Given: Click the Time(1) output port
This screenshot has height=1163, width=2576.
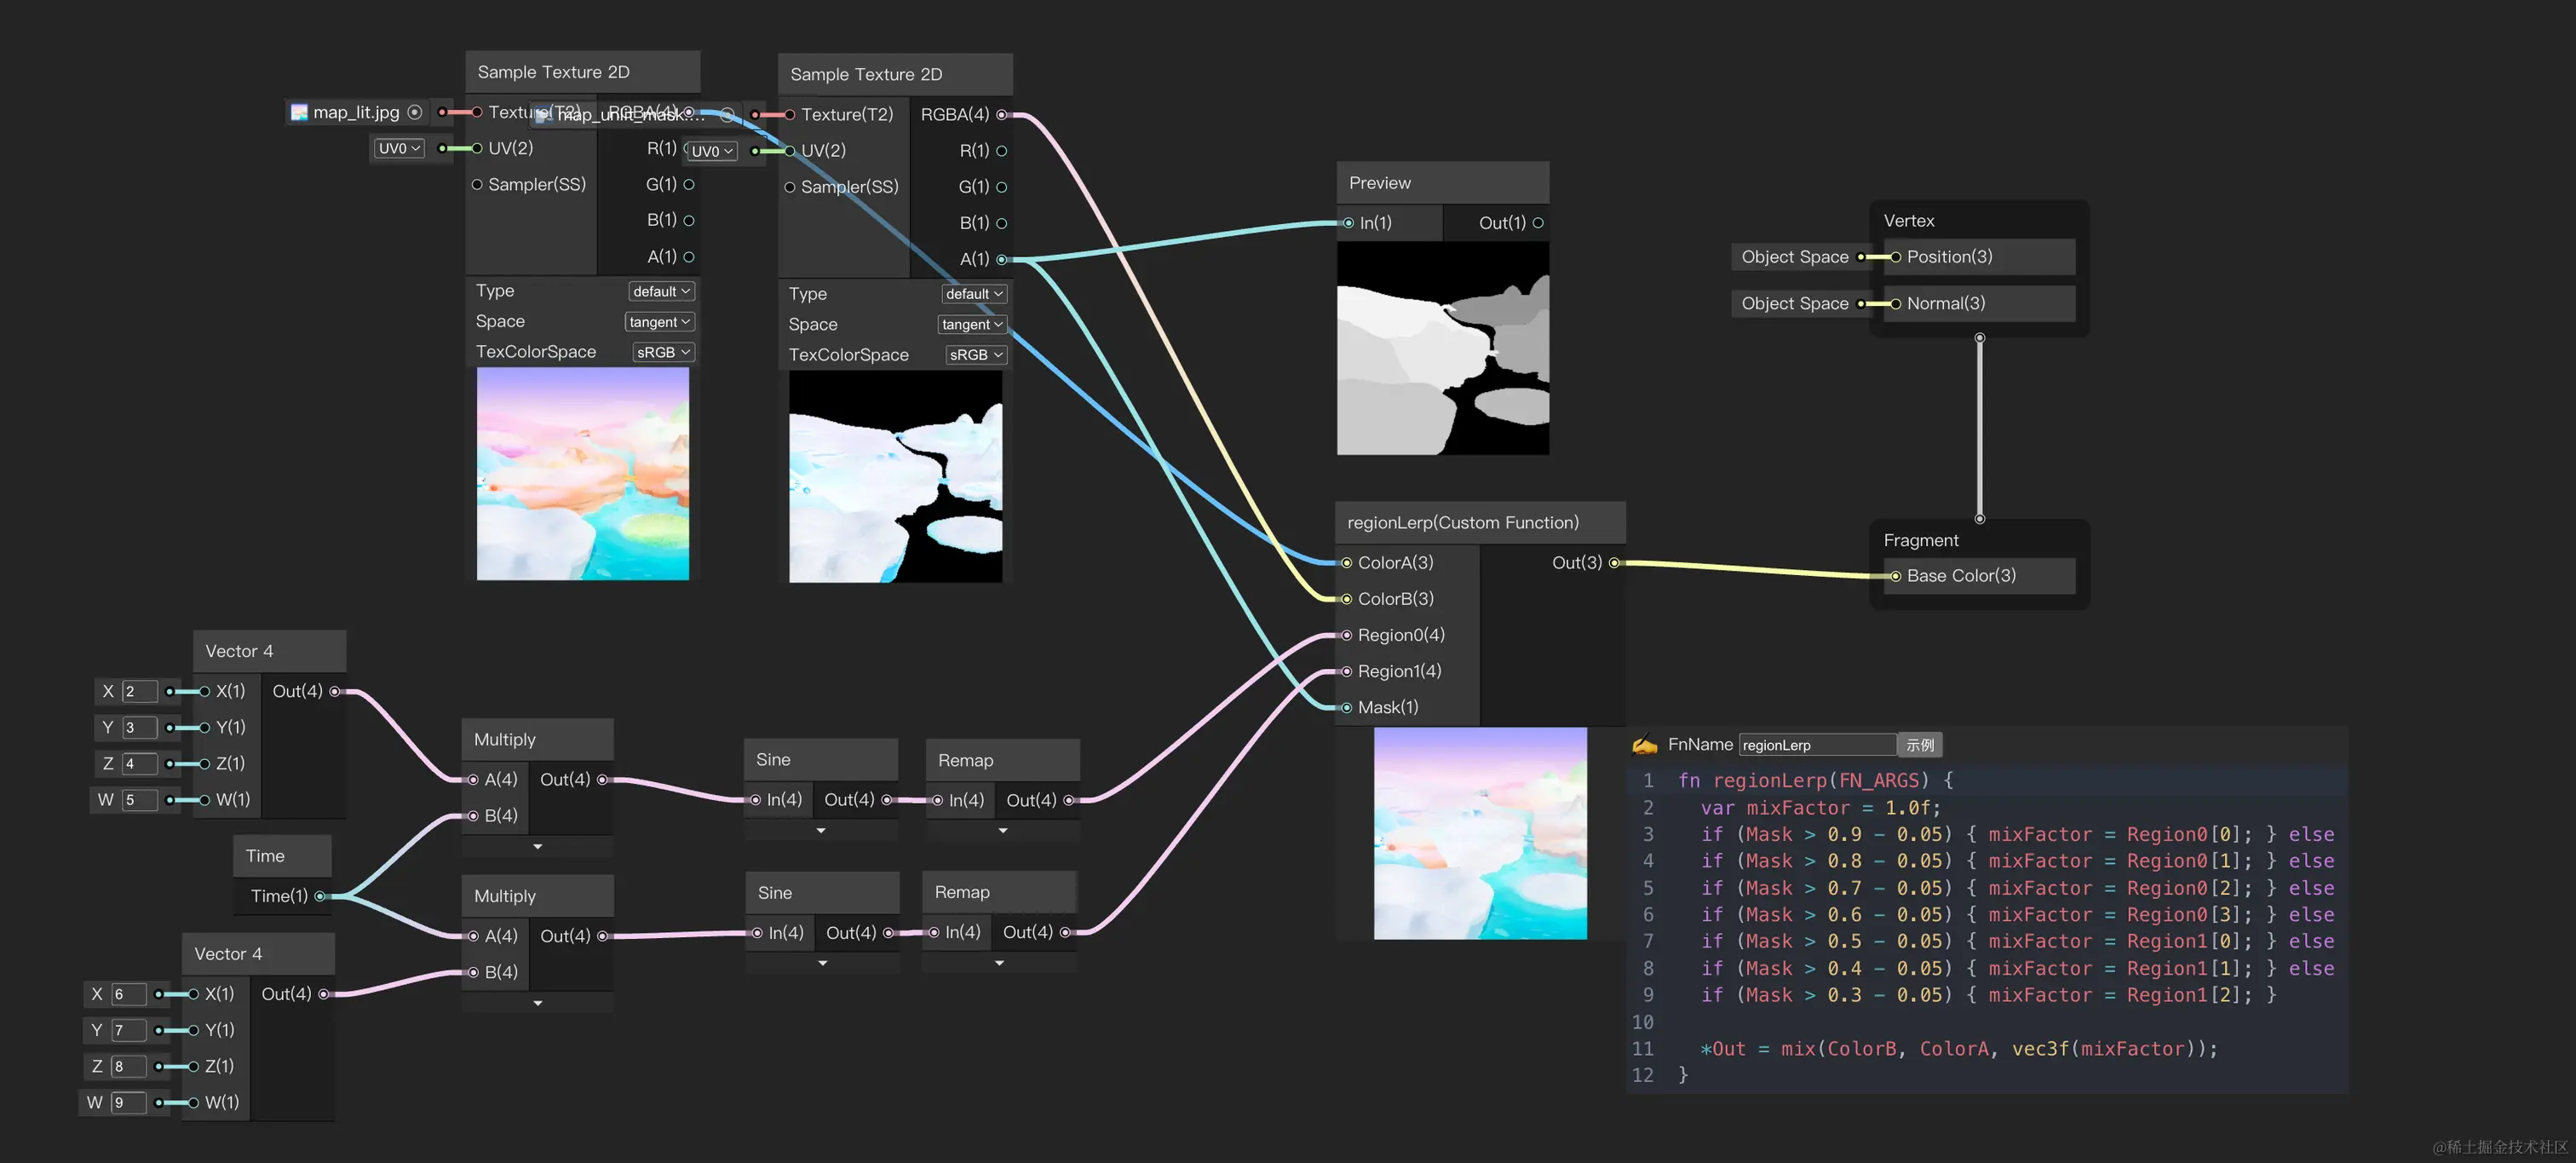Looking at the screenshot, I should pos(320,896).
